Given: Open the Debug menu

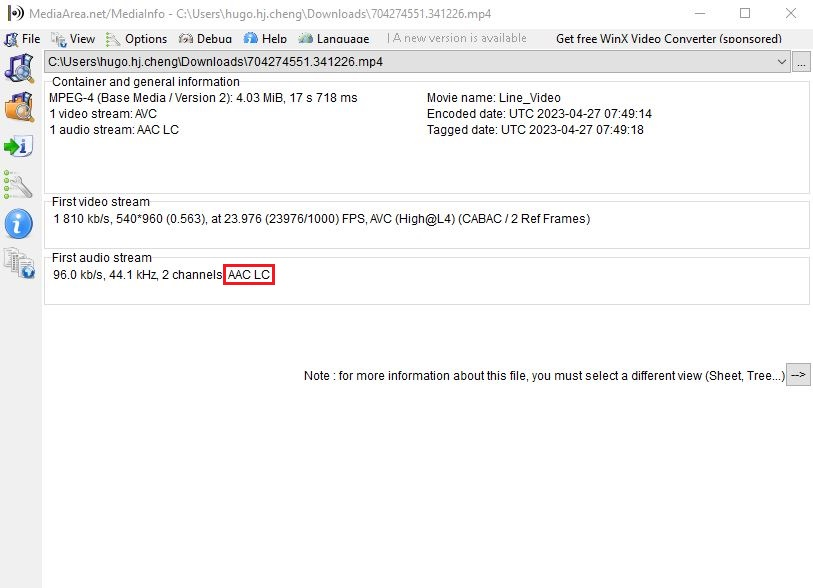Looking at the screenshot, I should pyautogui.click(x=205, y=39).
